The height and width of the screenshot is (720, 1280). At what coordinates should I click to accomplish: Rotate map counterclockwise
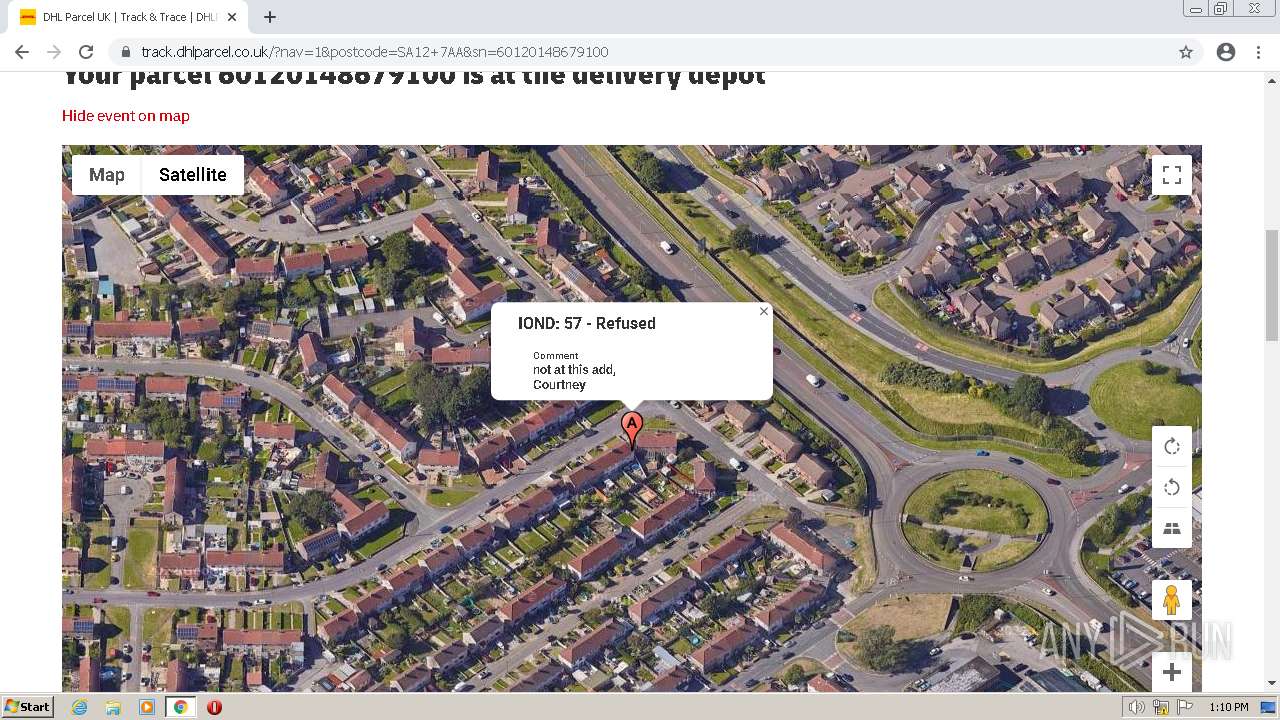pos(1172,487)
